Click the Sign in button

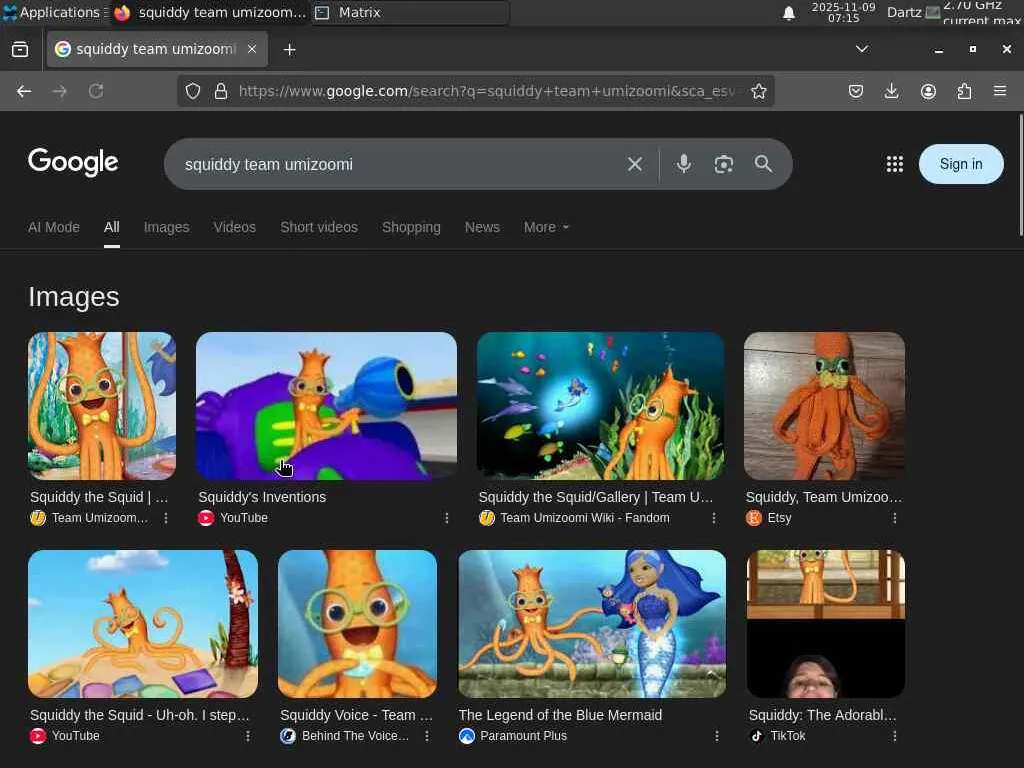[x=961, y=164]
